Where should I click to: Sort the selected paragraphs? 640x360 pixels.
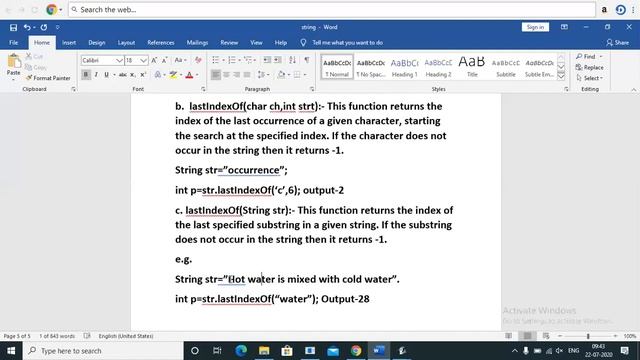292,60
